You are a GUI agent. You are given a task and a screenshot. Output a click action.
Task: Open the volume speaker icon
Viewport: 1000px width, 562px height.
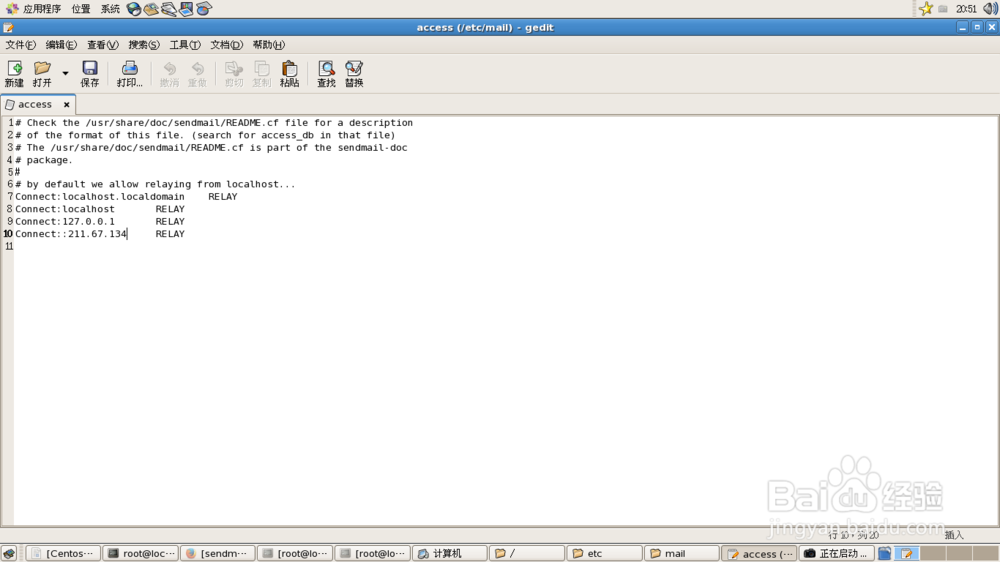[x=990, y=9]
